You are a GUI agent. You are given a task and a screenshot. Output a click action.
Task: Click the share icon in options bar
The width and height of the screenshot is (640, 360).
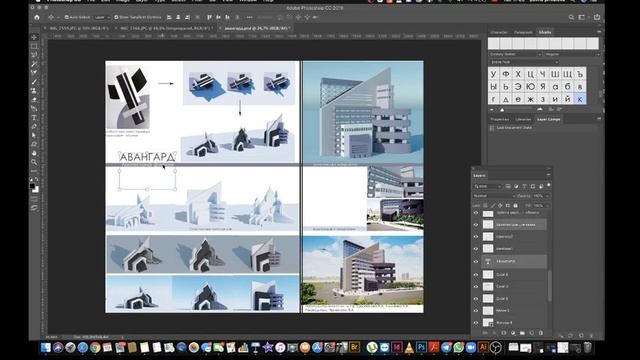pyautogui.click(x=597, y=17)
